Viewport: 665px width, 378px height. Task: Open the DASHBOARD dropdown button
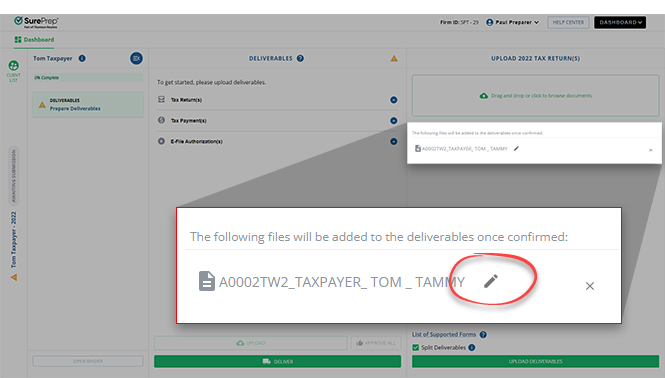click(620, 22)
